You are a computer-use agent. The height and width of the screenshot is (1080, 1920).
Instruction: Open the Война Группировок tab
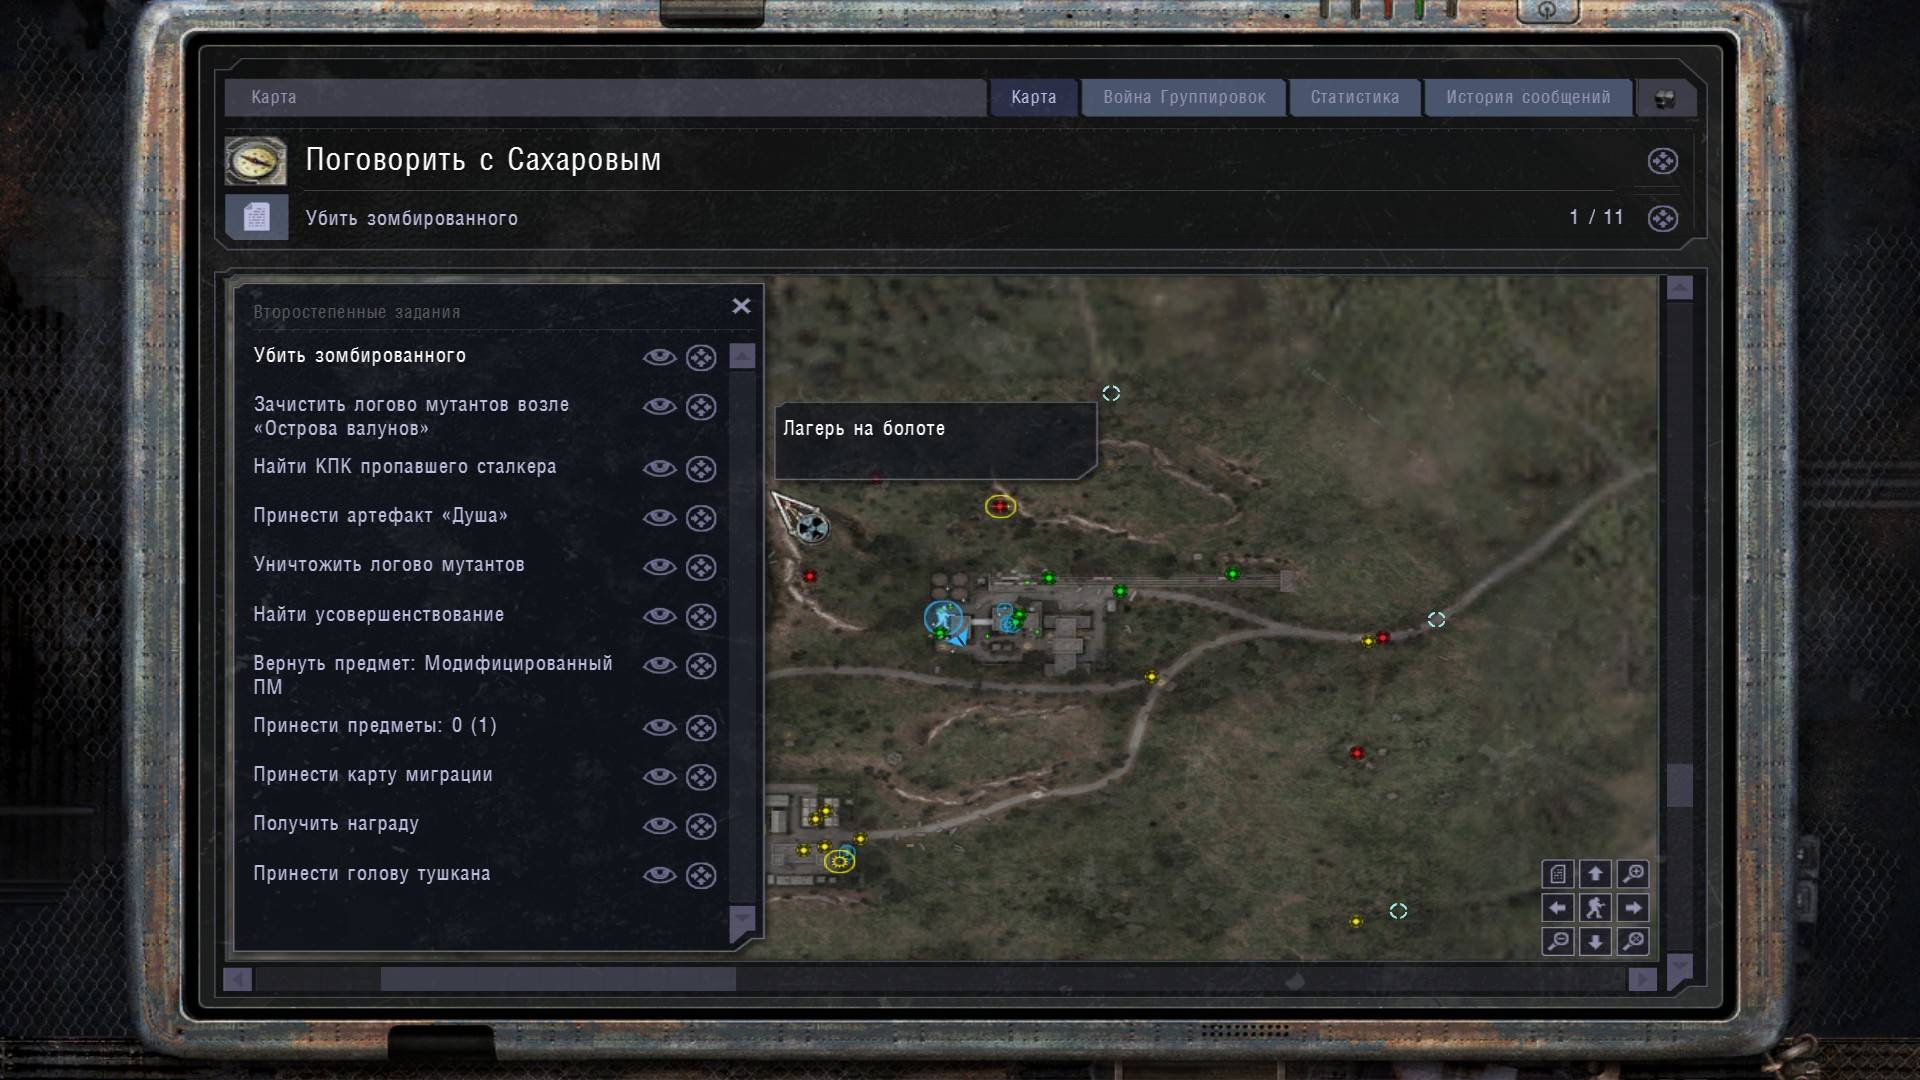point(1184,97)
